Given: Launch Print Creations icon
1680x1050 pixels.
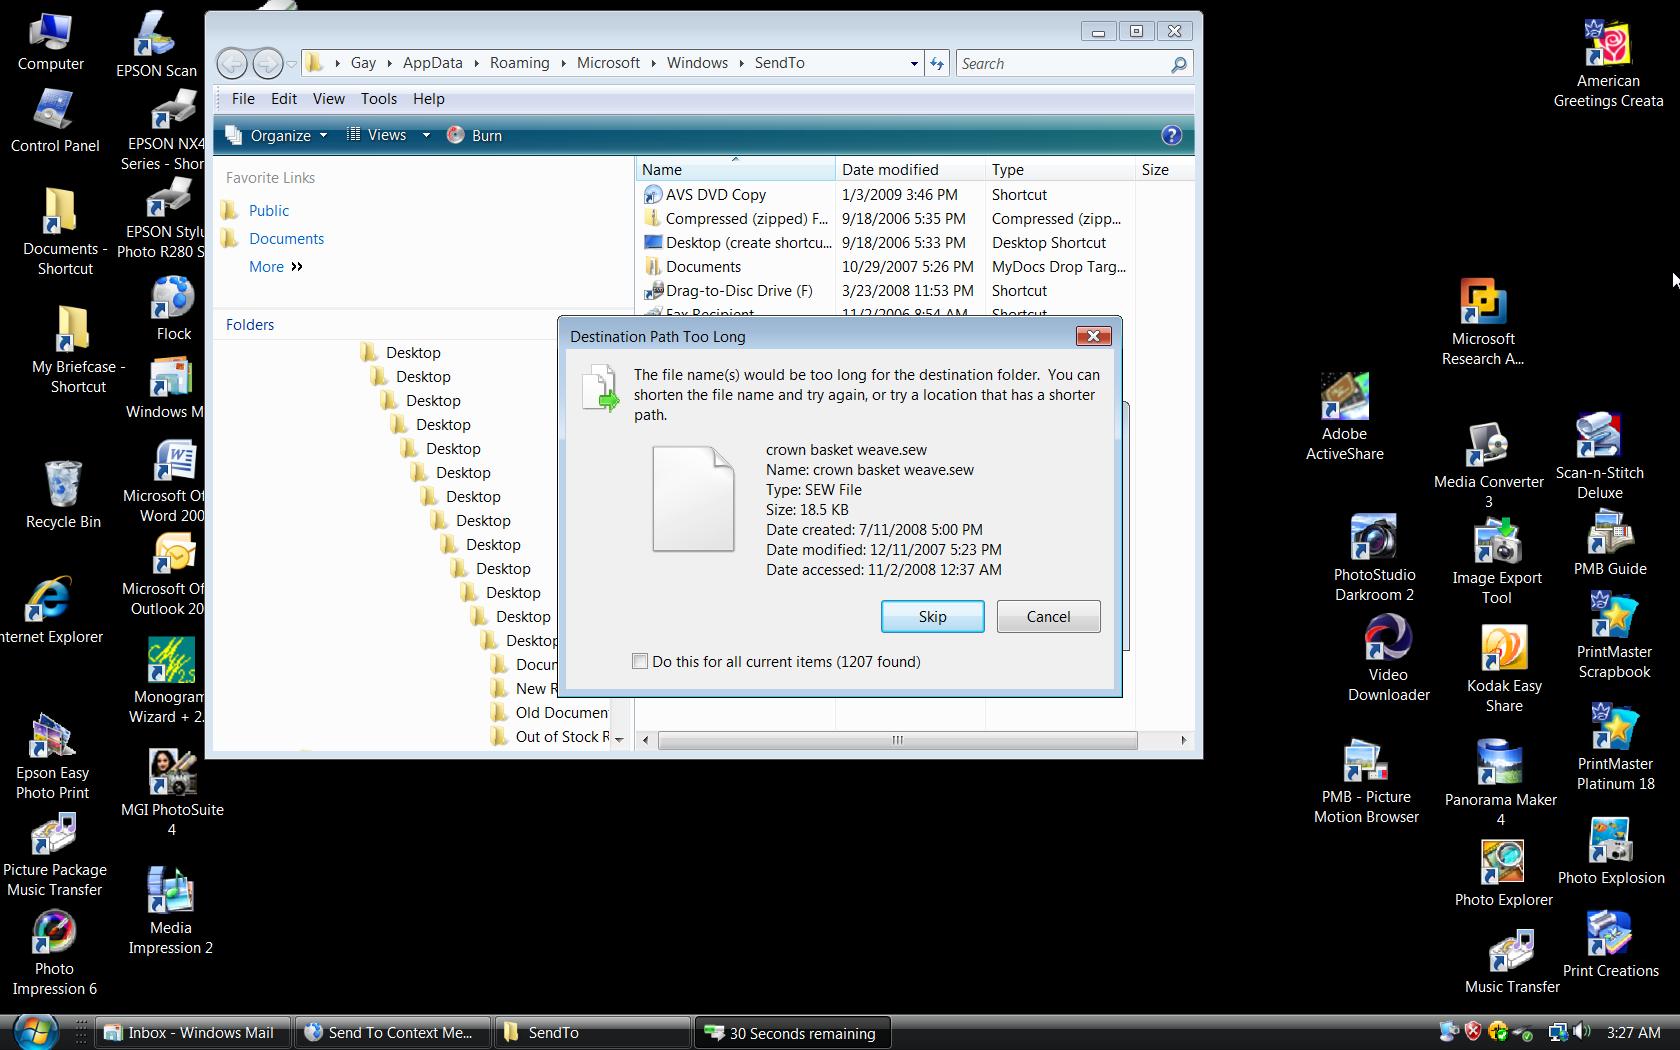Looking at the screenshot, I should 1610,944.
